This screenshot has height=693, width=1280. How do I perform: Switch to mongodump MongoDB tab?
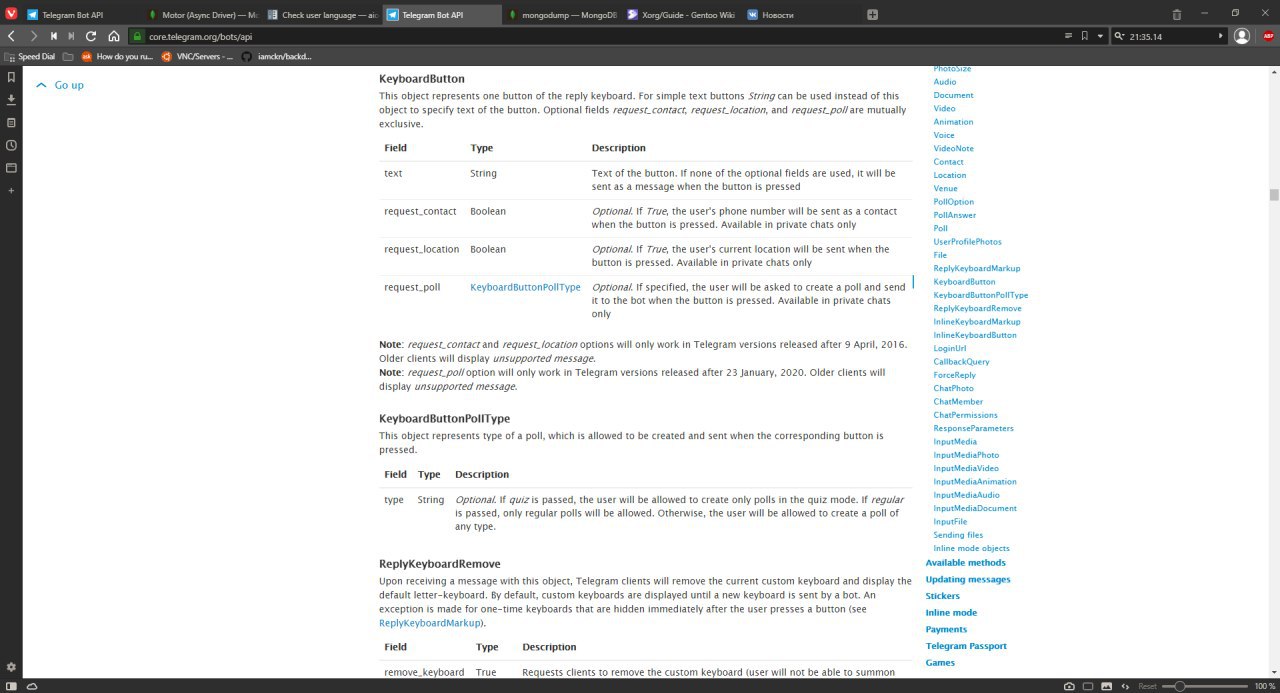pos(563,15)
